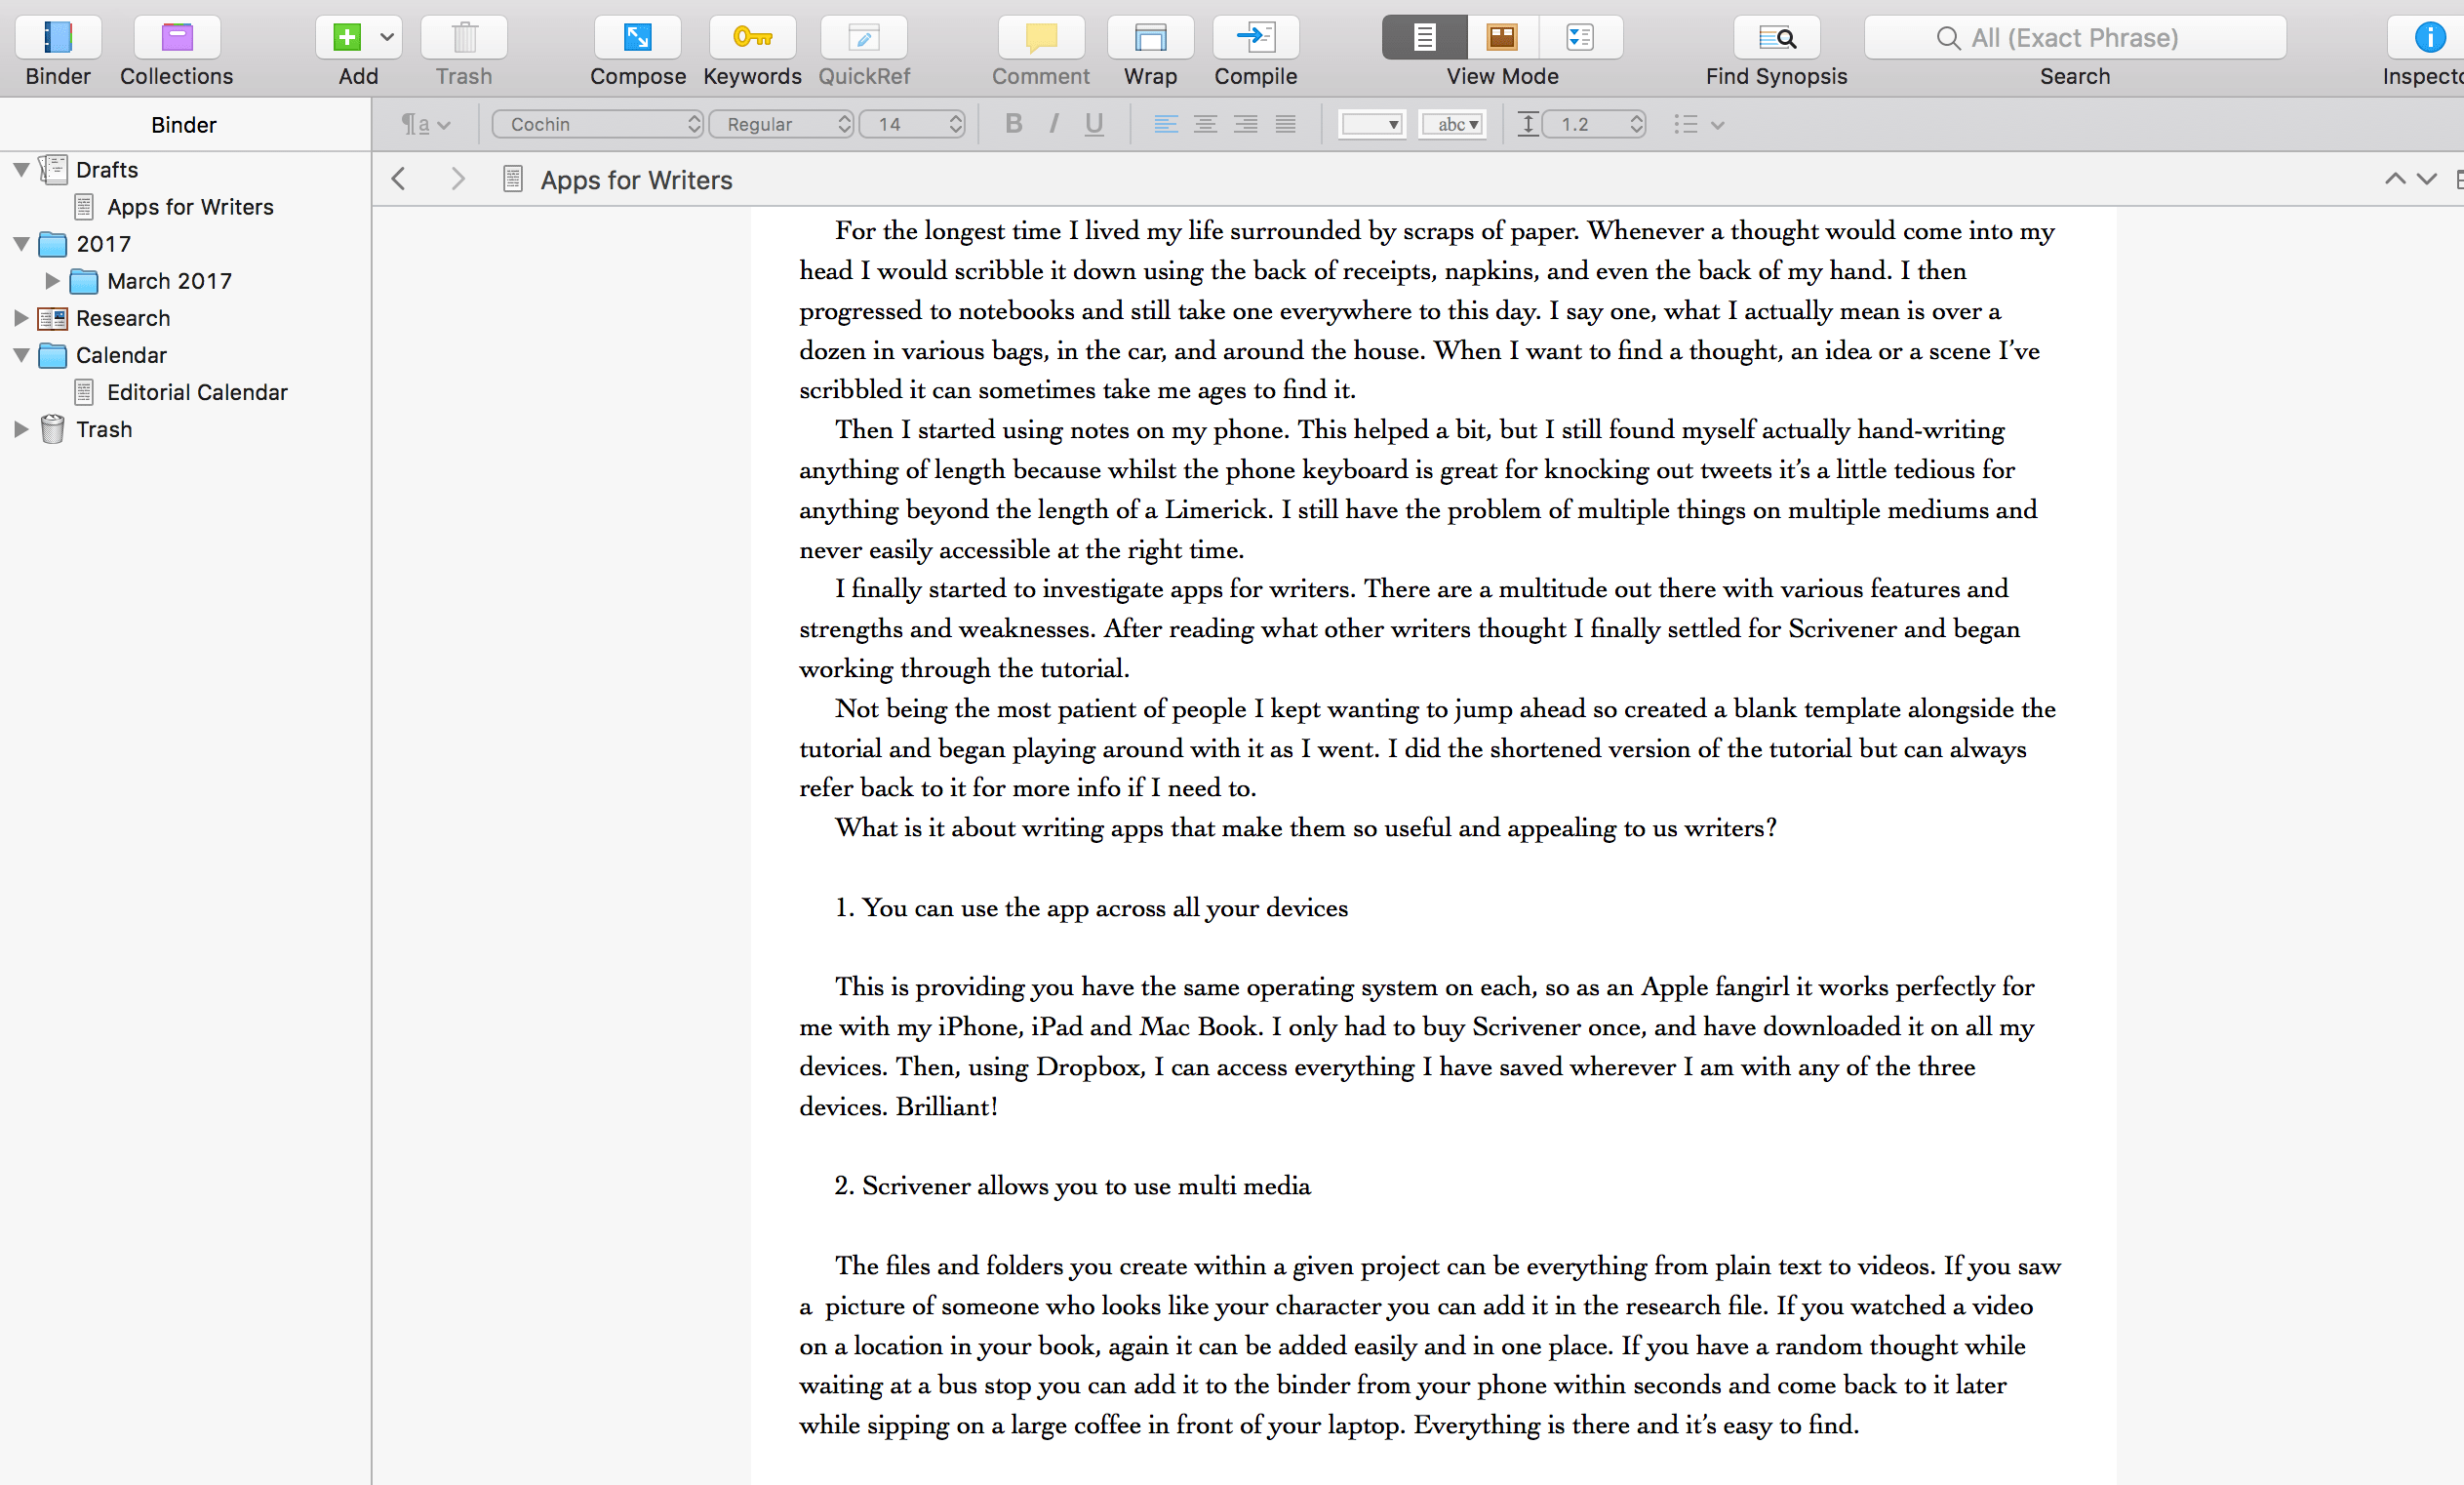Viewport: 2464px width, 1485px height.
Task: Open the Collections toolbar icon
Action: [x=176, y=38]
